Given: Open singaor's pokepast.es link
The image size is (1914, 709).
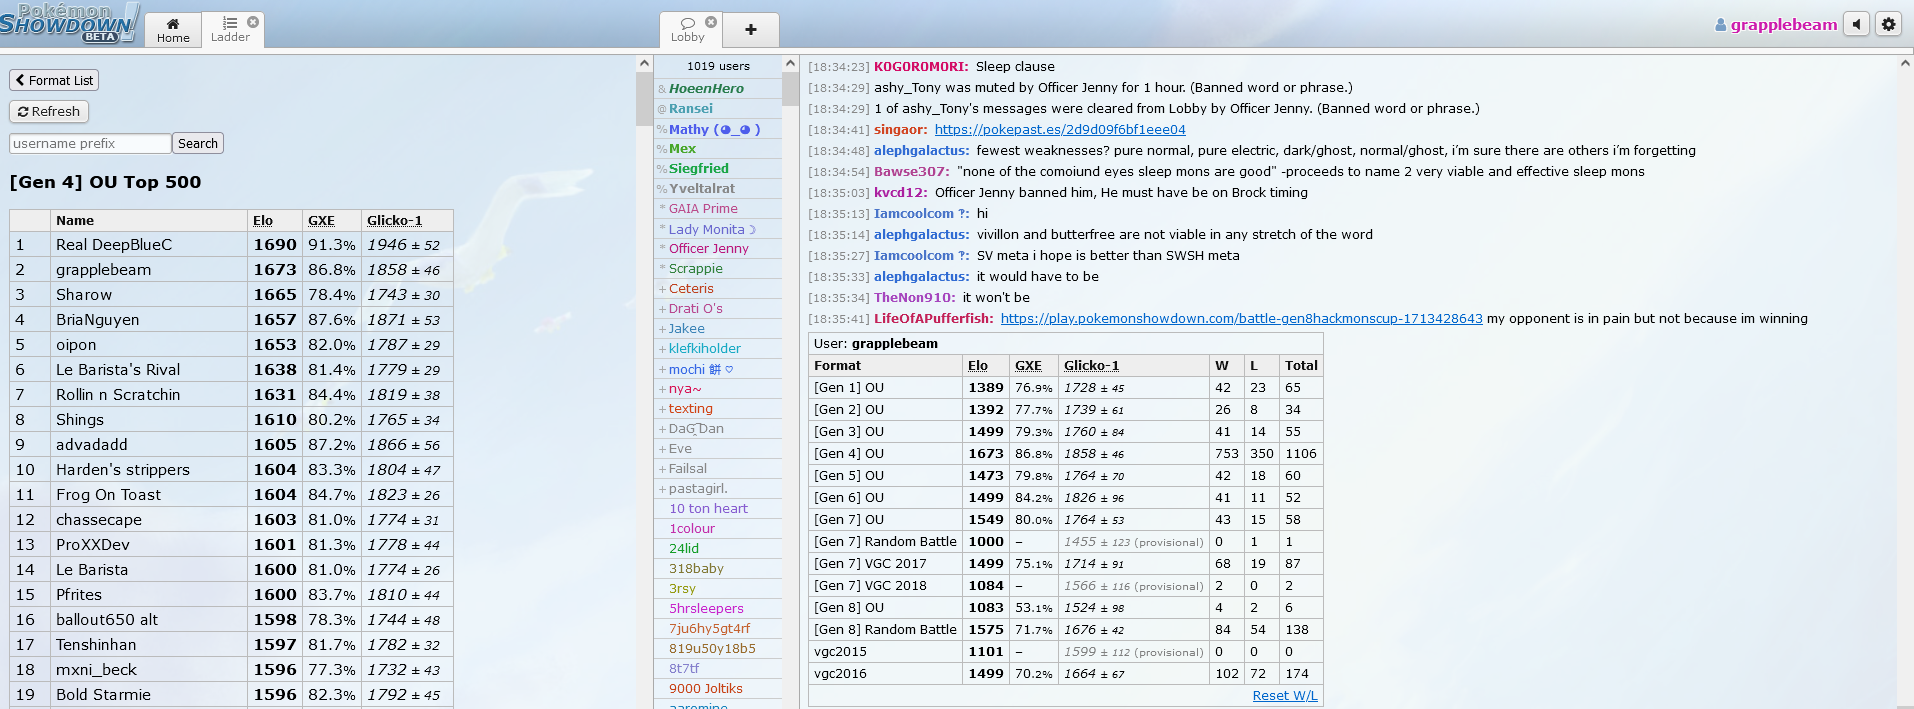Looking at the screenshot, I should [x=1060, y=130].
